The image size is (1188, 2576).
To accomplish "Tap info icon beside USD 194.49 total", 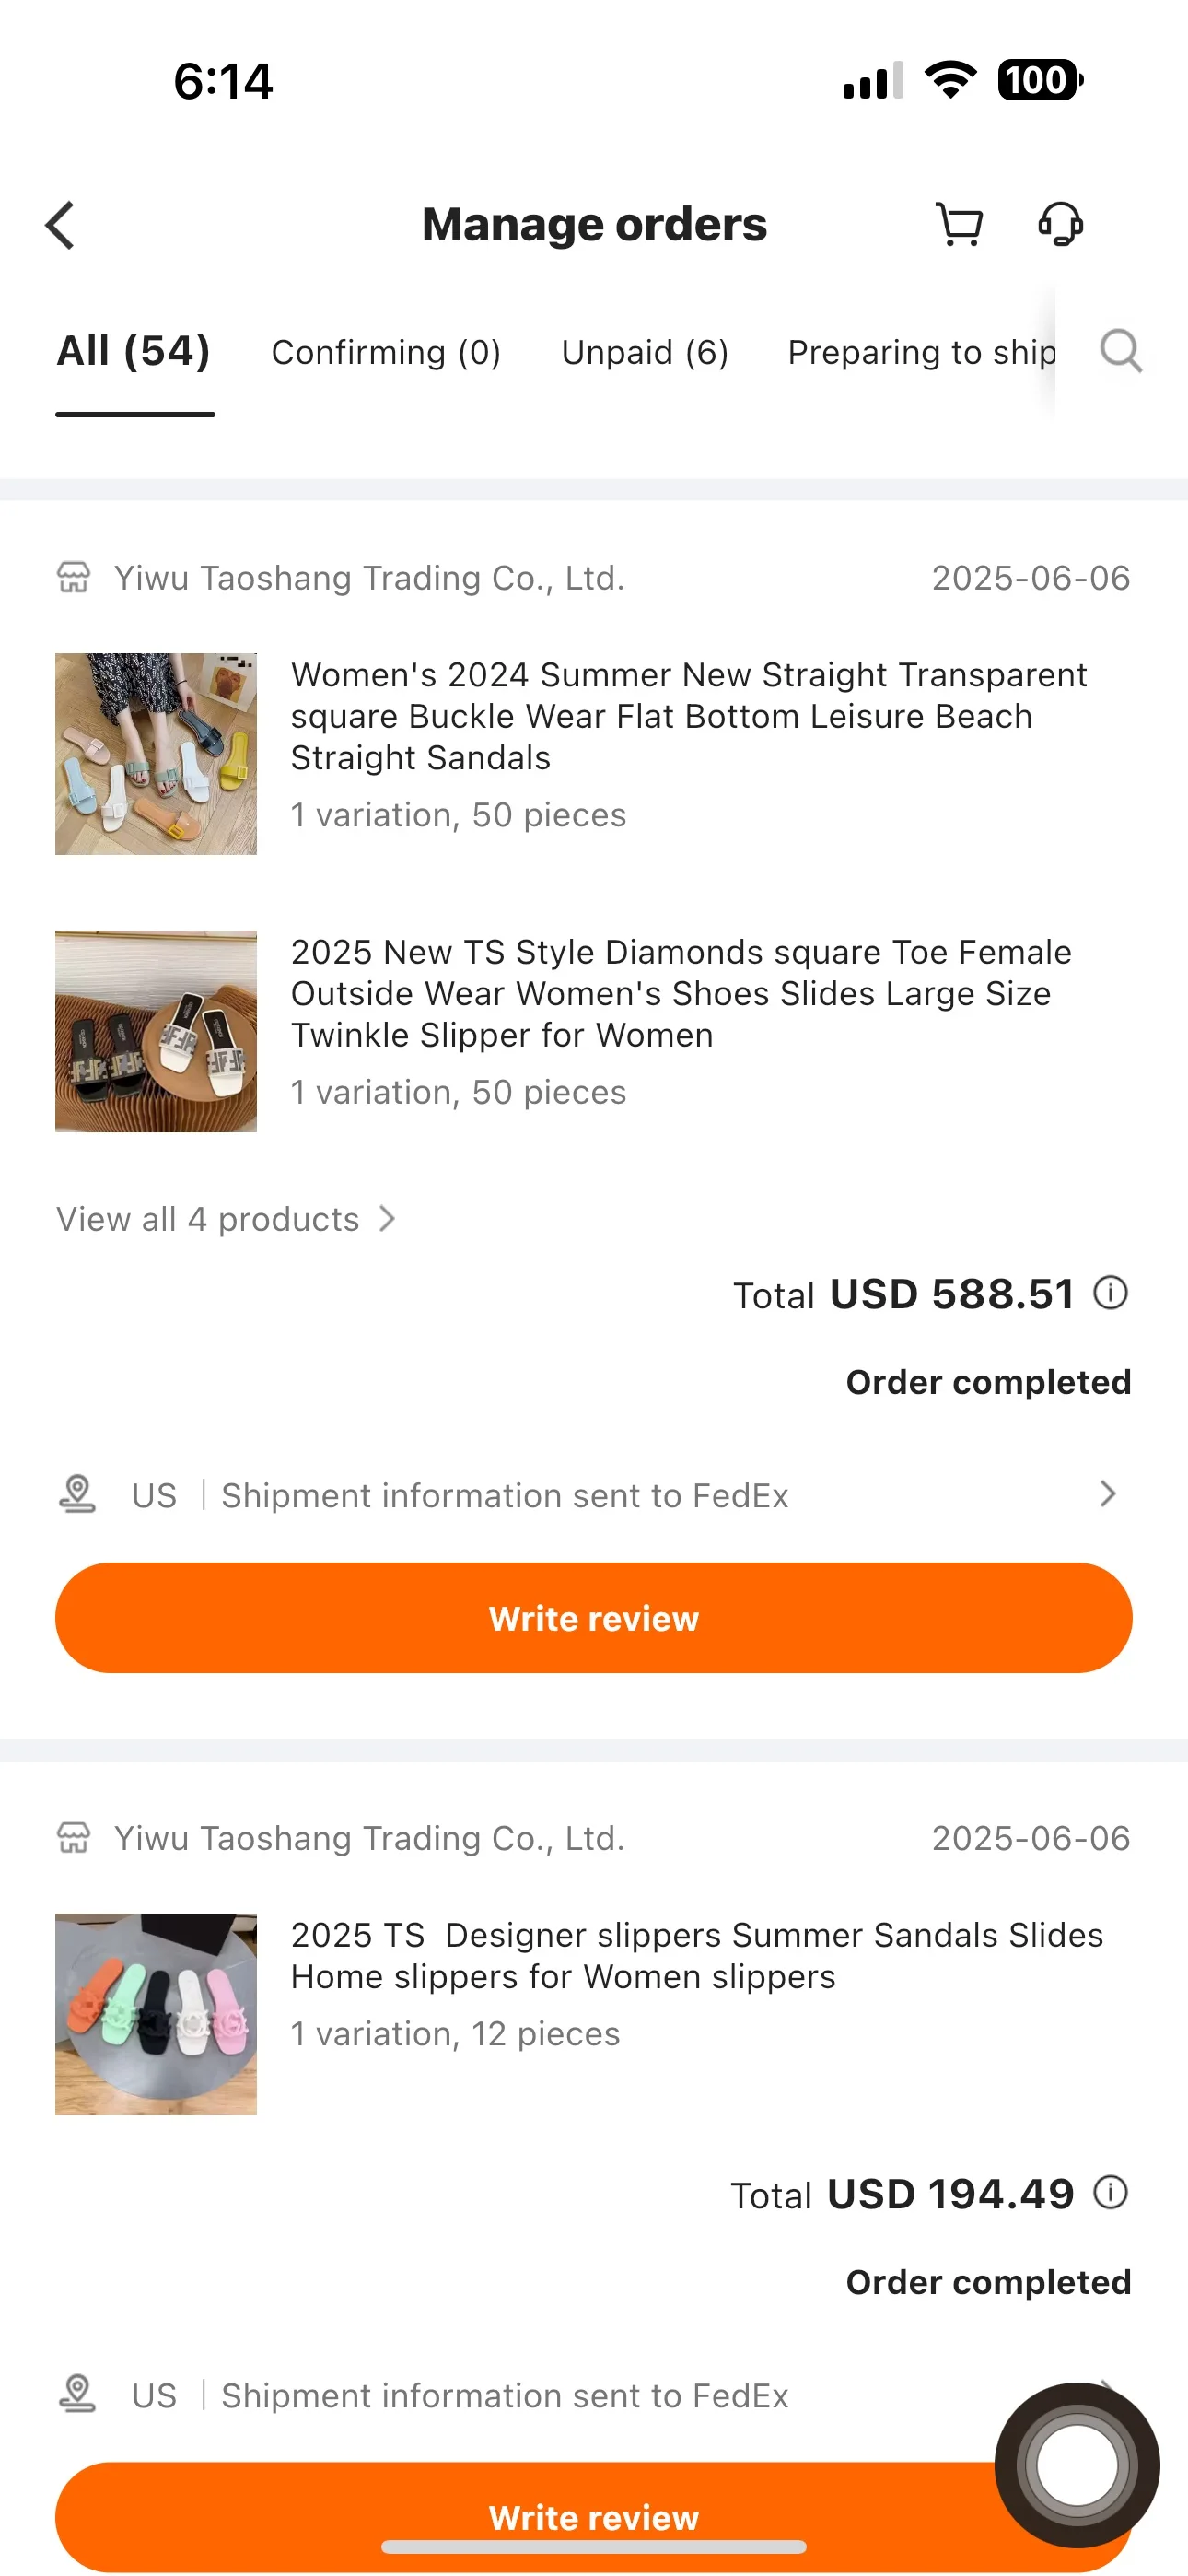I will [x=1110, y=2192].
